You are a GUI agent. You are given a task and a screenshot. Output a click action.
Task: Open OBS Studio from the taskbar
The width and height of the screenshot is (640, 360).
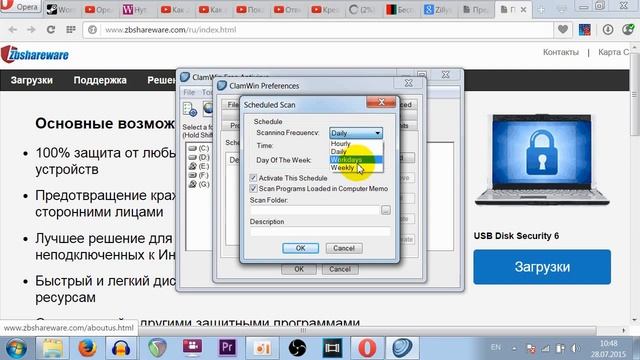click(297, 348)
